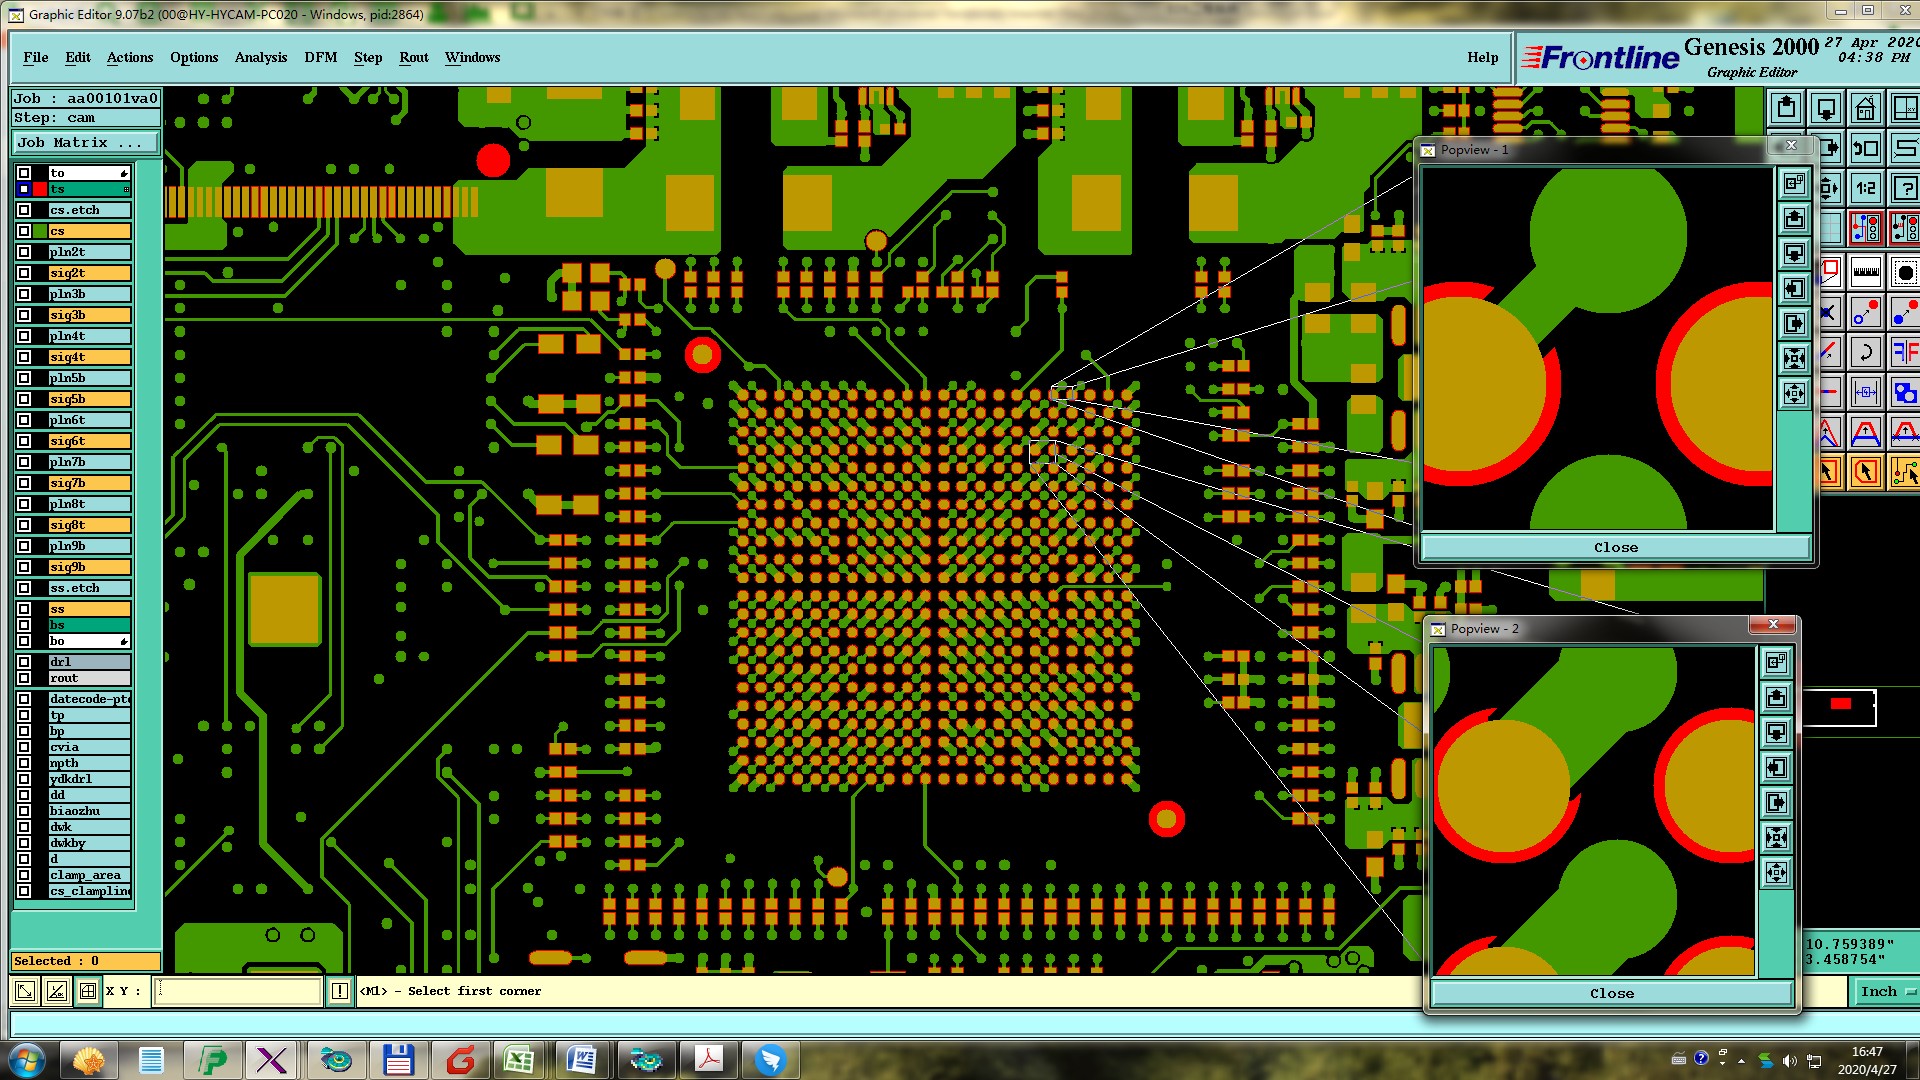Click the quartered grid icon beside XY
This screenshot has width=1920, height=1080.
88,991
